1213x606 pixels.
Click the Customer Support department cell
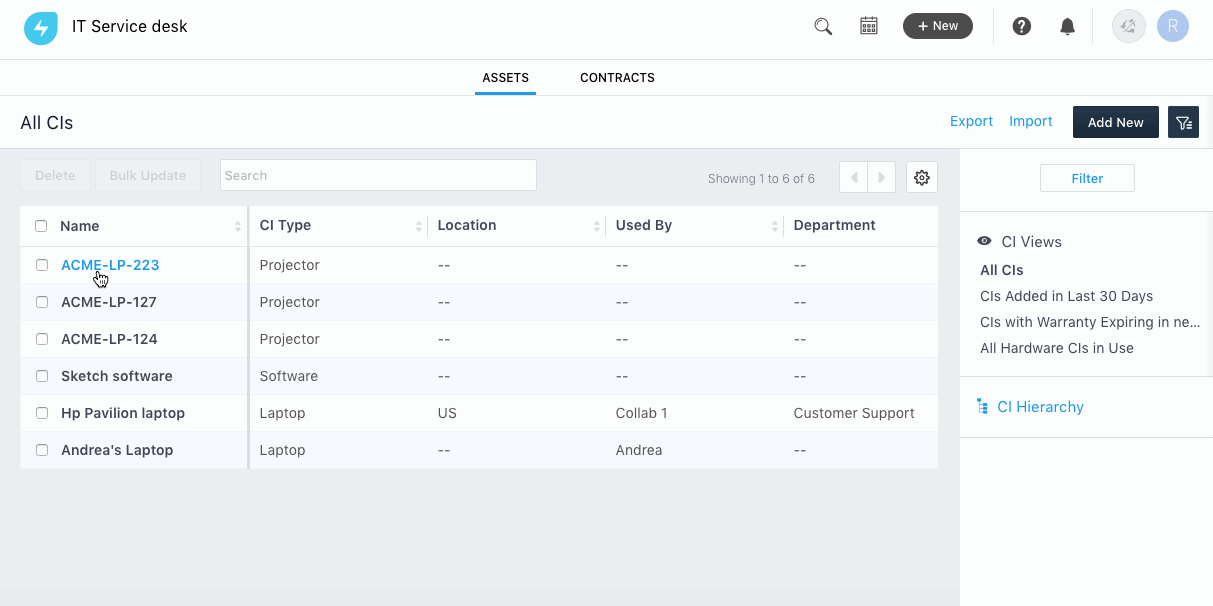854,413
